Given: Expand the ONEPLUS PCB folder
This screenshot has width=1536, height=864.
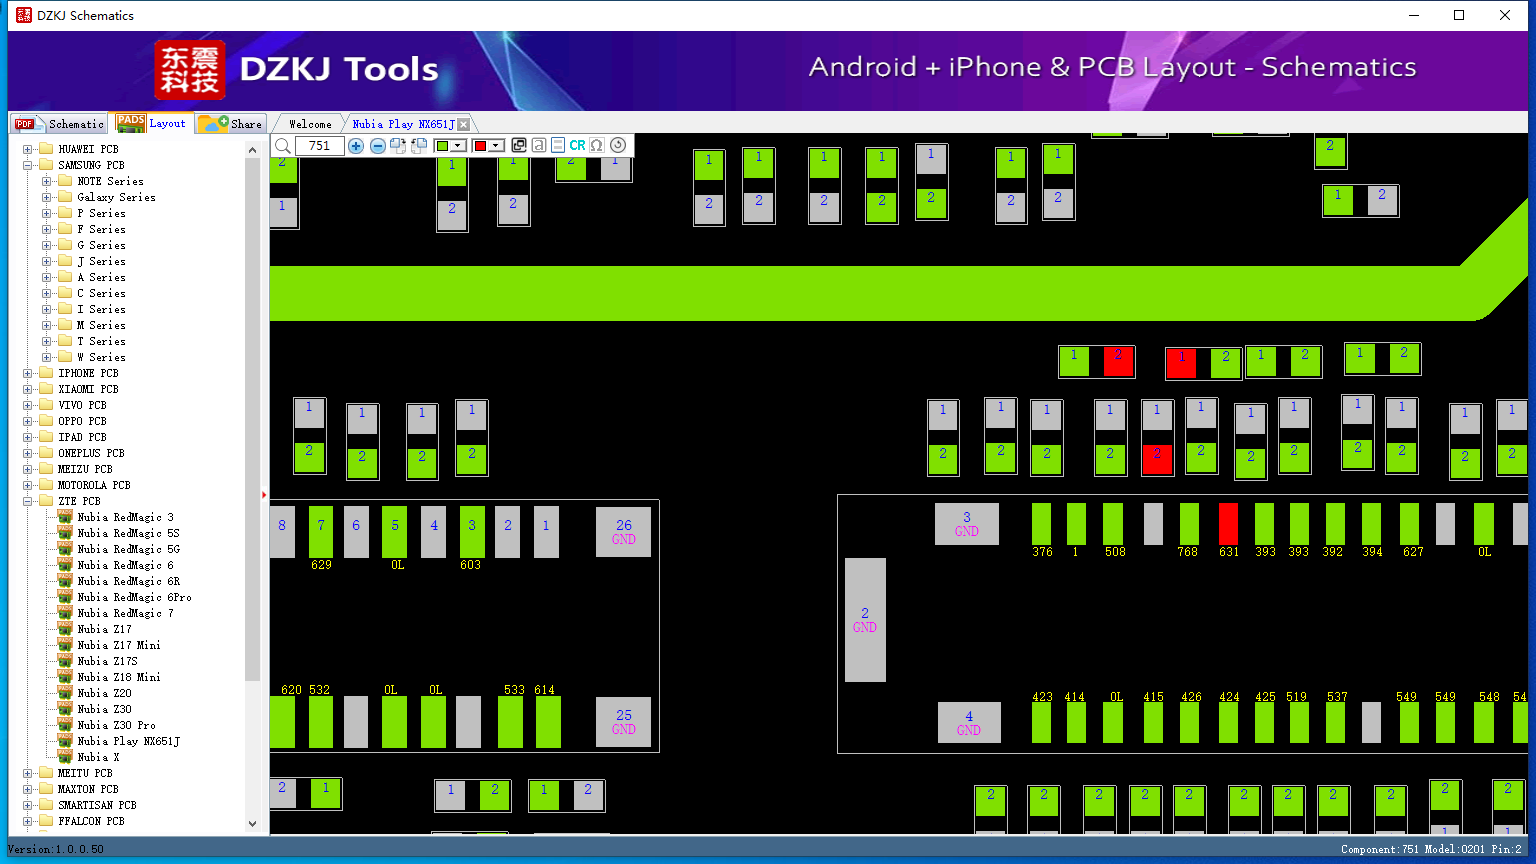Looking at the screenshot, I should pos(28,453).
